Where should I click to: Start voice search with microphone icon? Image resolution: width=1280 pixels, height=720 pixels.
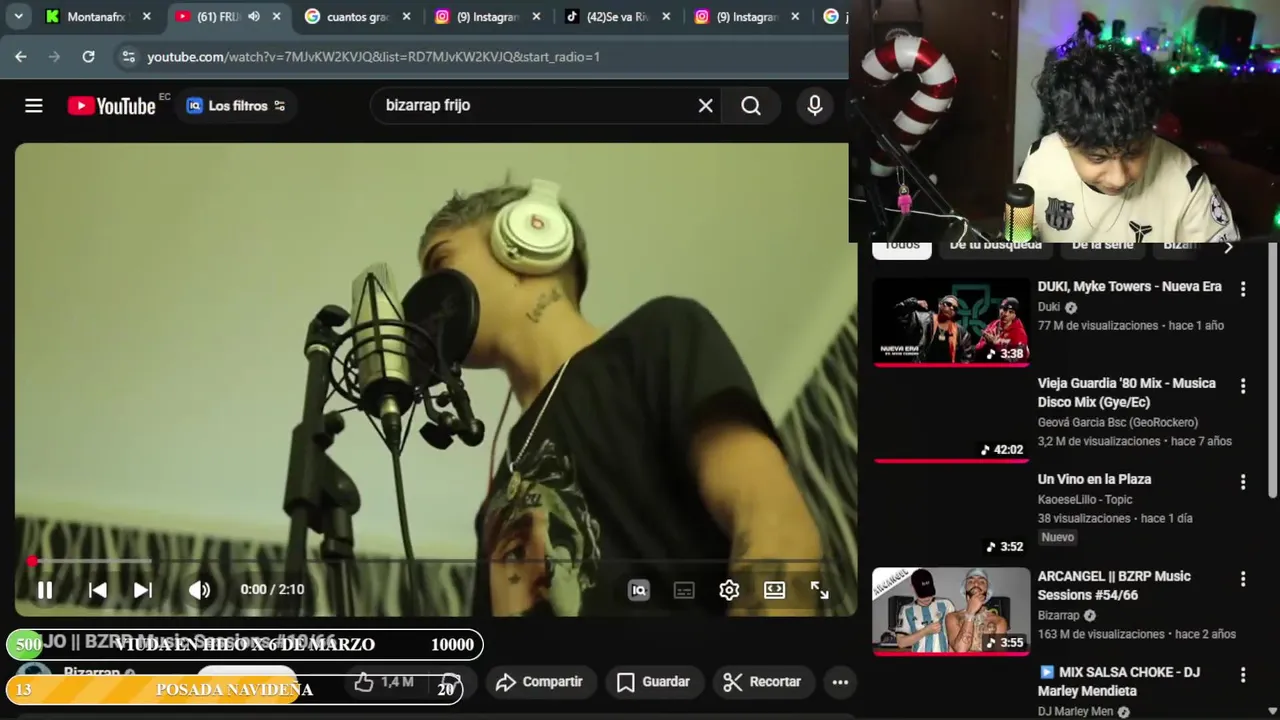pyautogui.click(x=815, y=105)
